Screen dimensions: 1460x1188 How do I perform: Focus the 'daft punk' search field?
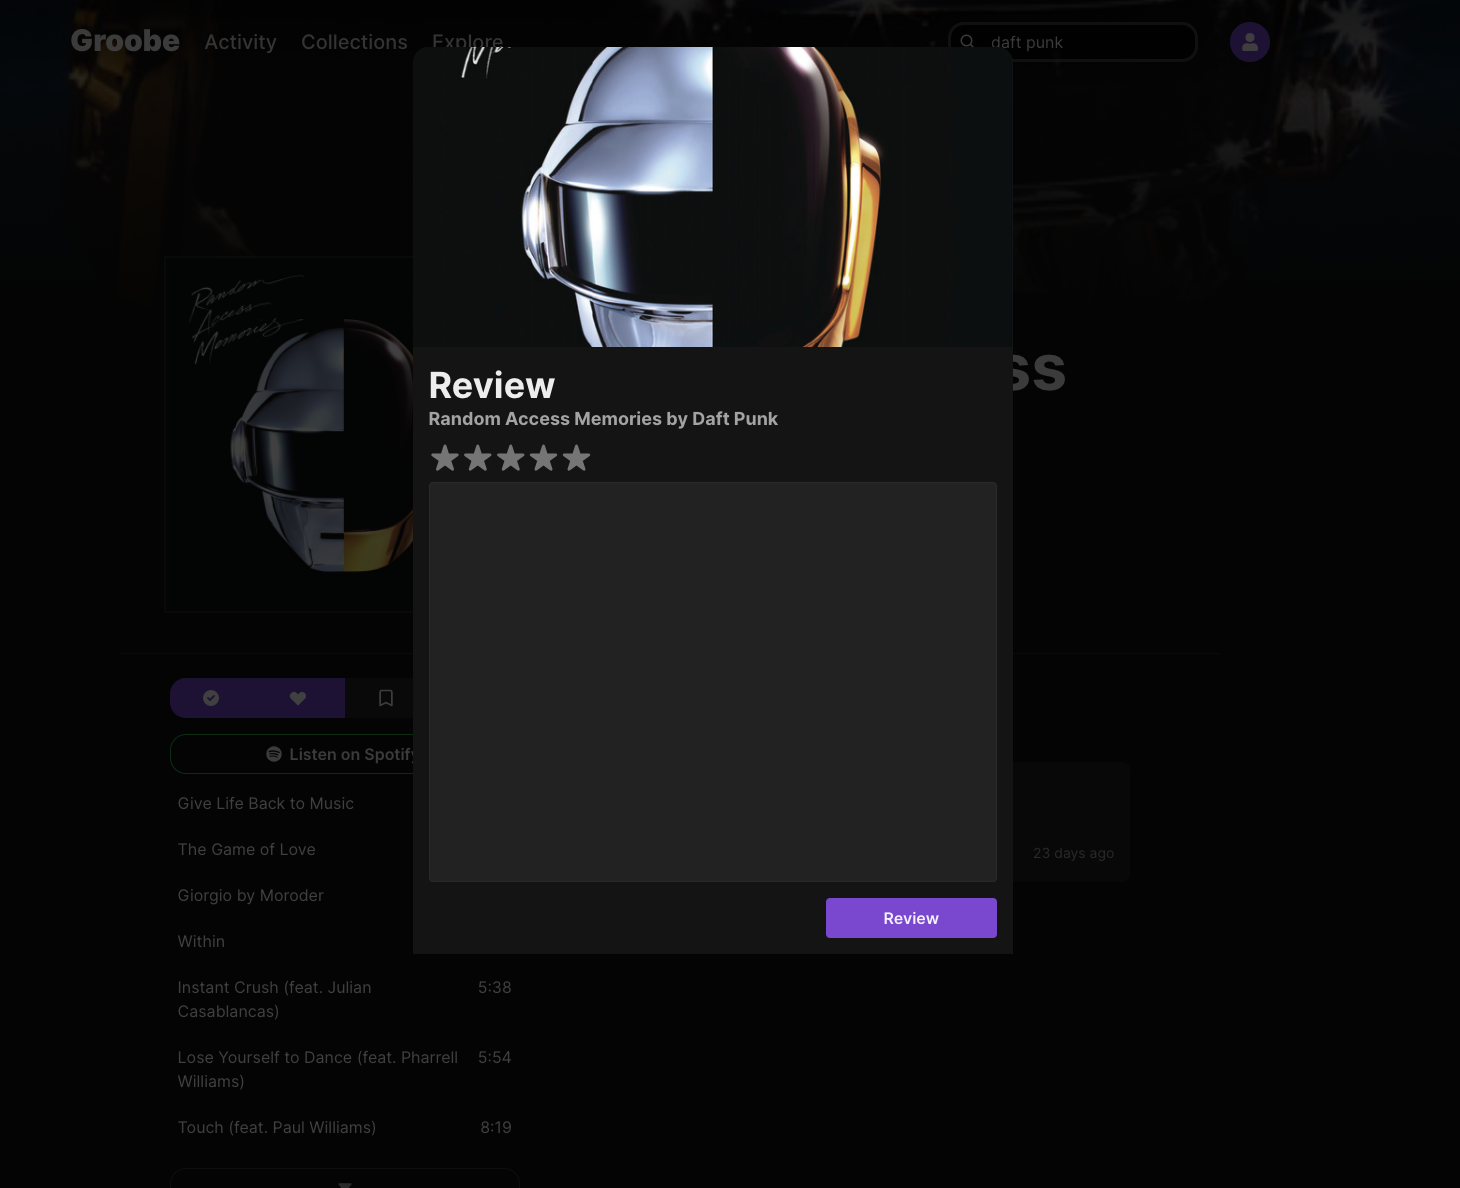point(1073,42)
